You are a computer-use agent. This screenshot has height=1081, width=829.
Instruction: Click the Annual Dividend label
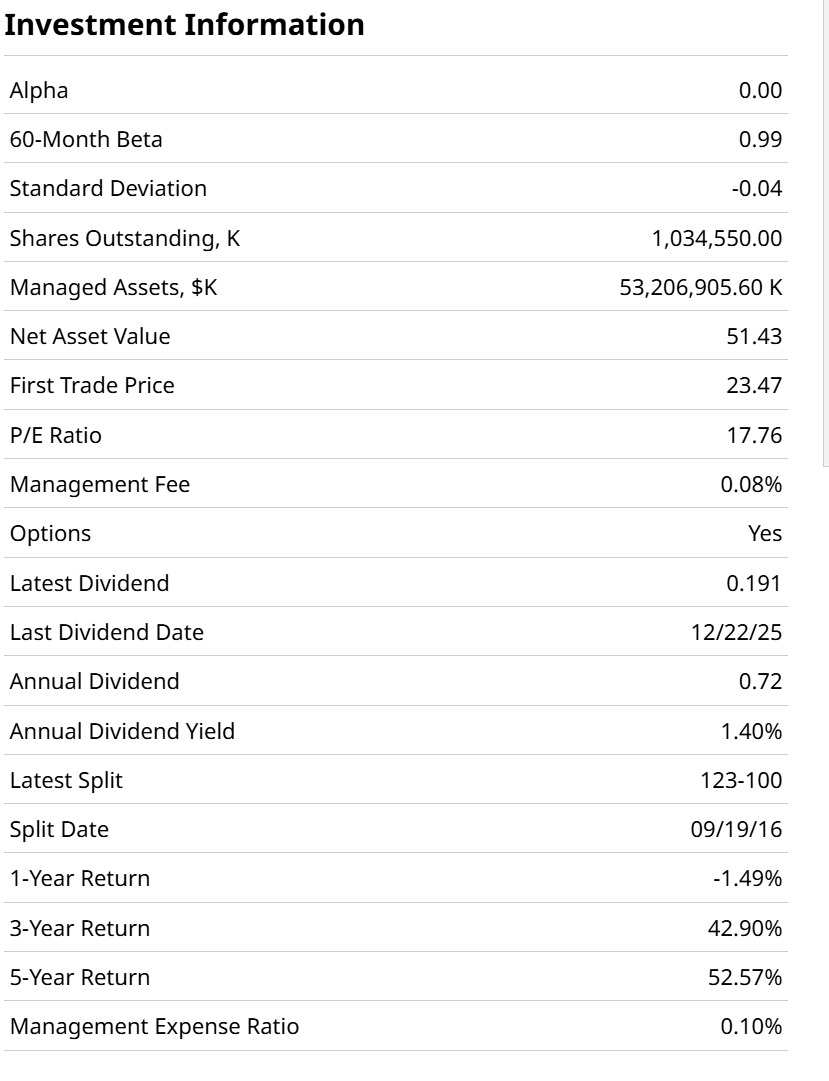95,682
